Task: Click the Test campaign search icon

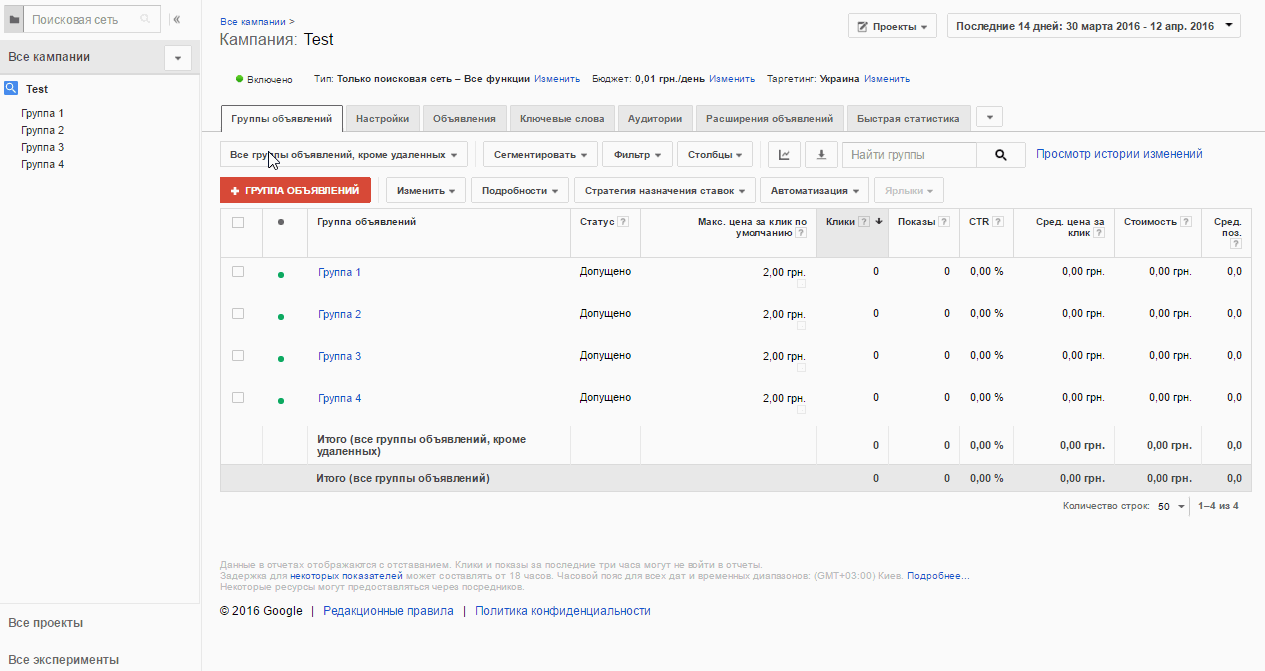Action: (x=11, y=88)
